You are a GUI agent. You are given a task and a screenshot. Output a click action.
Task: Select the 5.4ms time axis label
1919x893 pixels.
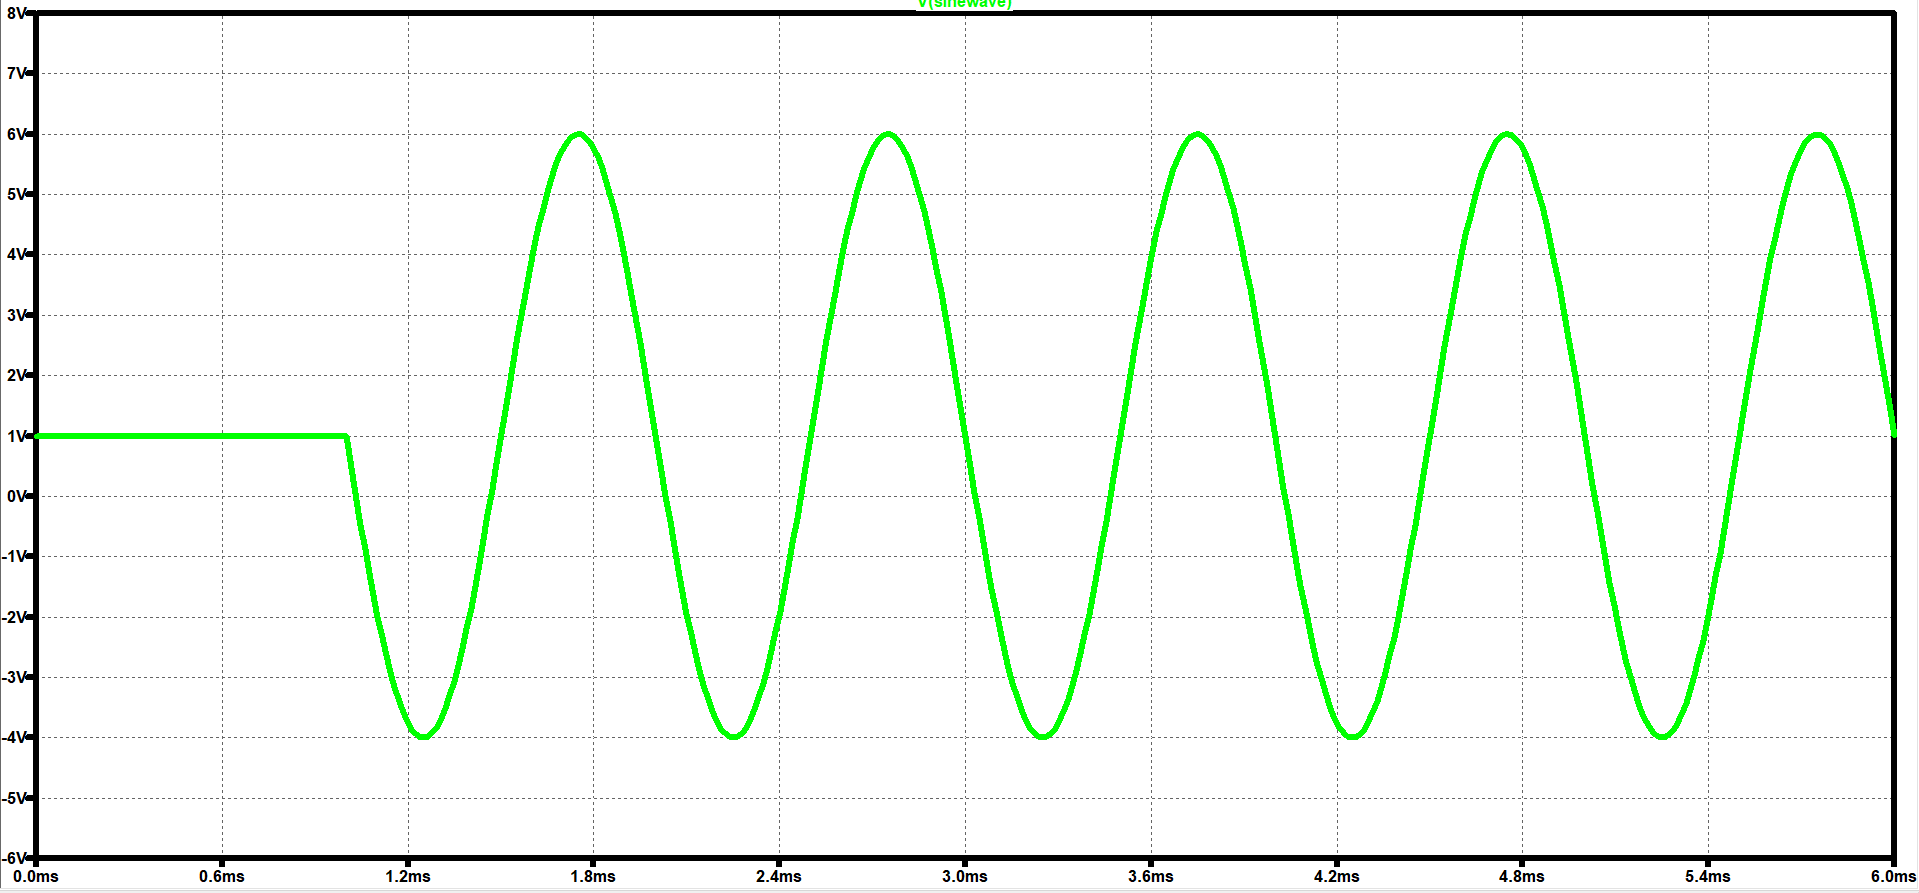1708,877
